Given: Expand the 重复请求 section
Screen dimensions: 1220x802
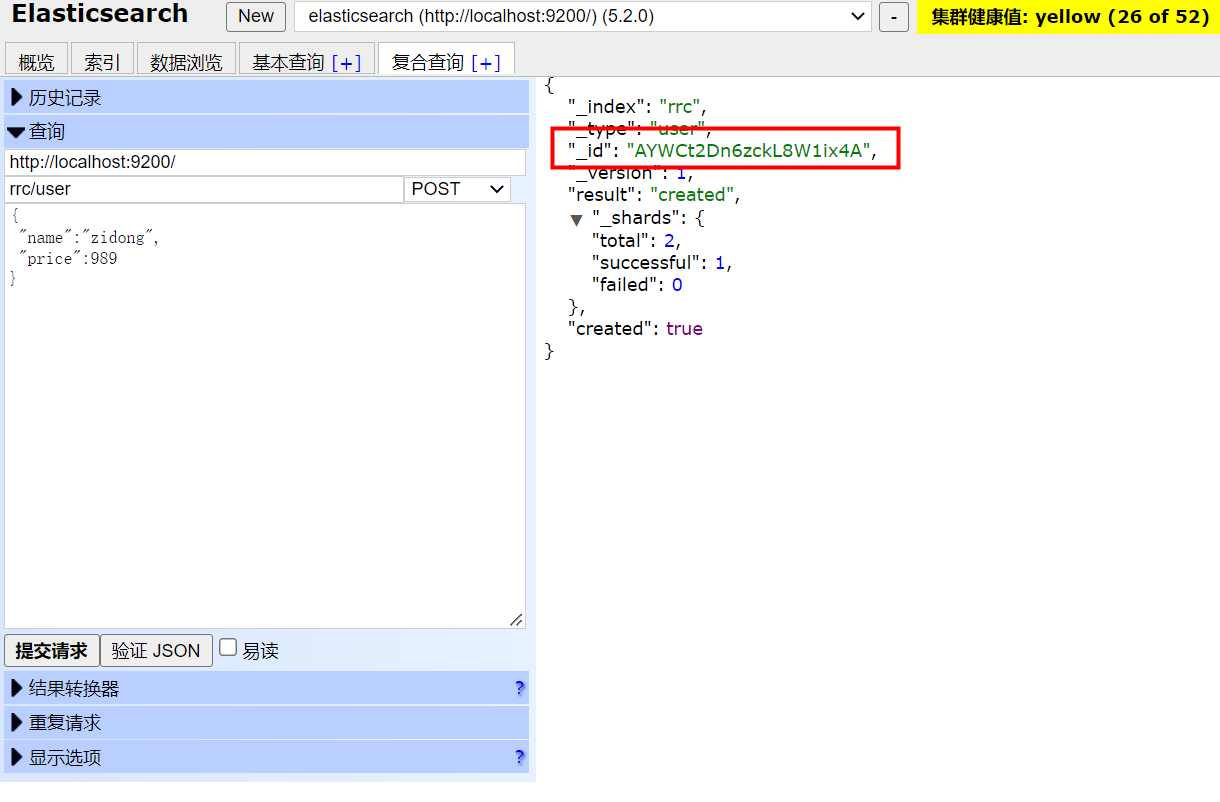Looking at the screenshot, I should pyautogui.click(x=267, y=723).
